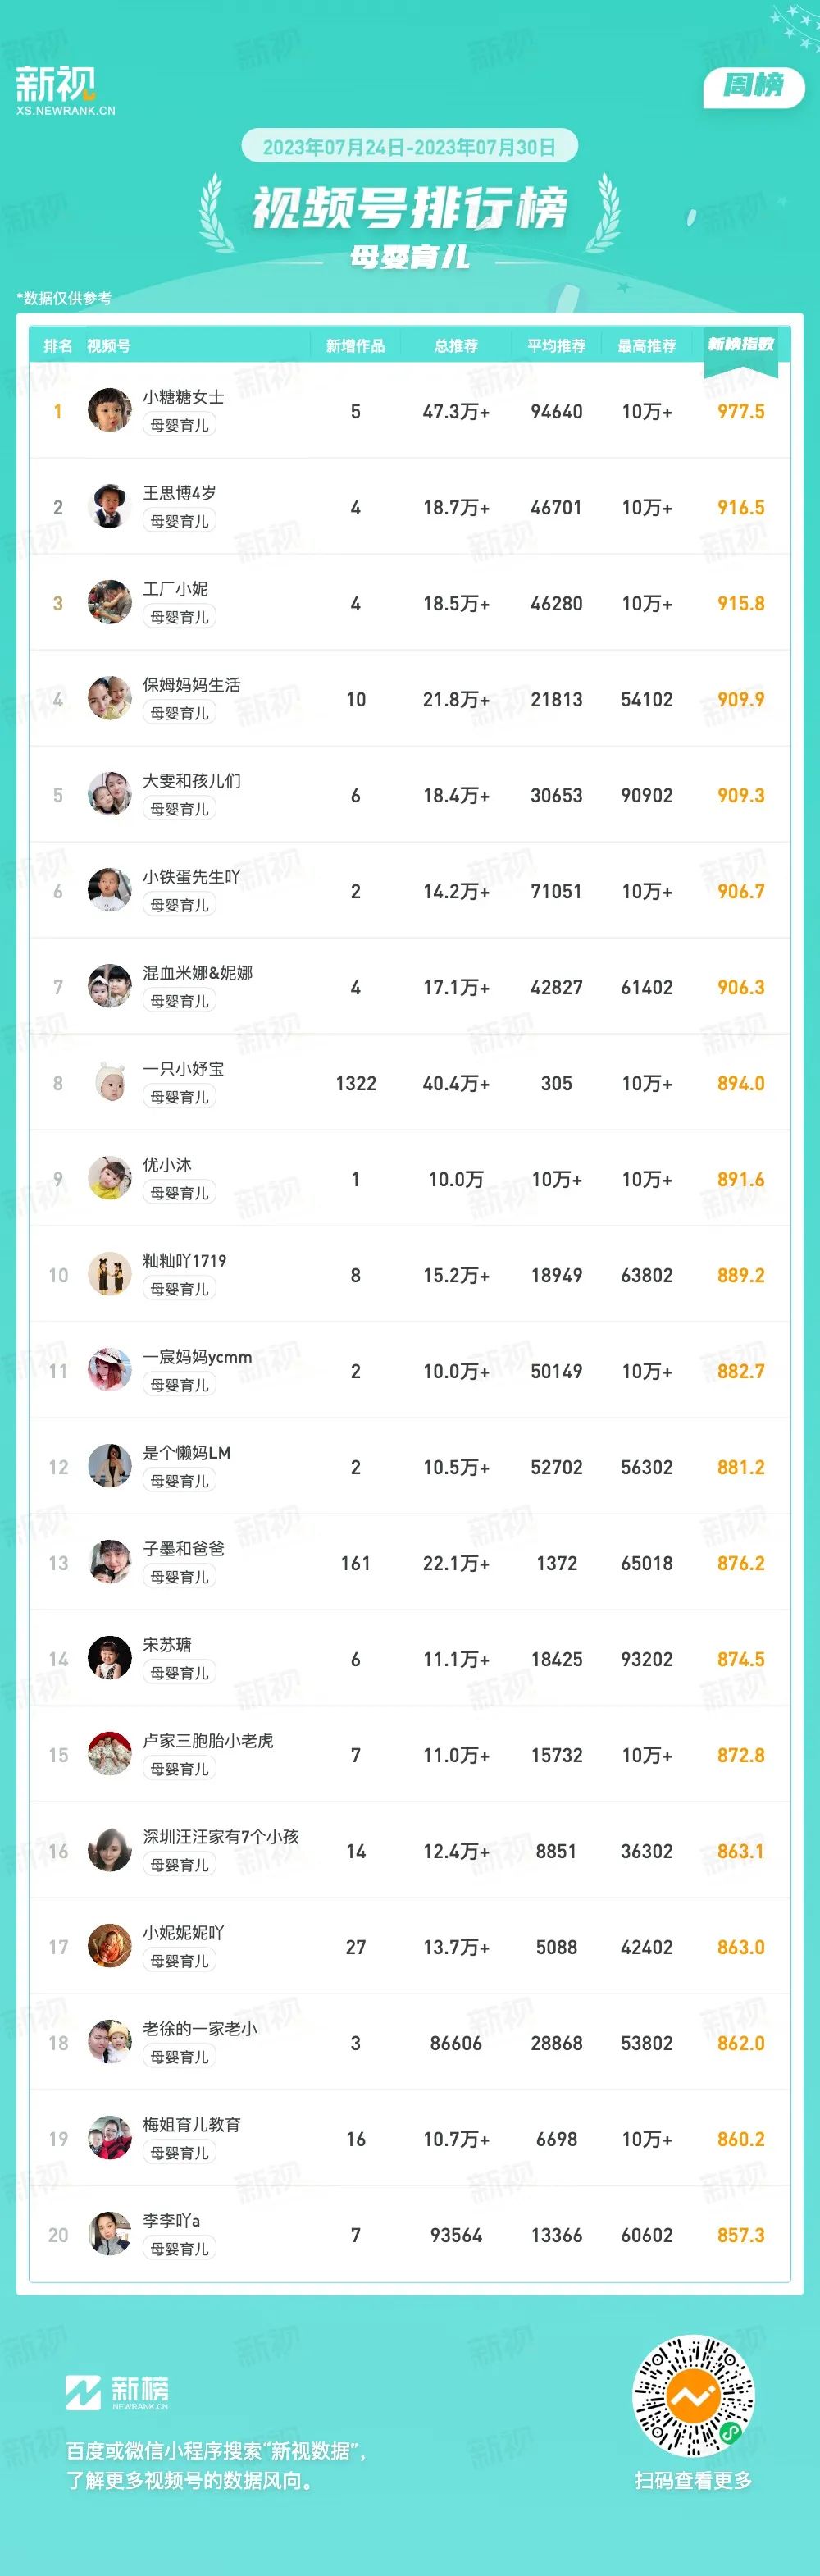820x2576 pixels.
Task: Click the 李李吖a avatar
Action: point(110,2235)
